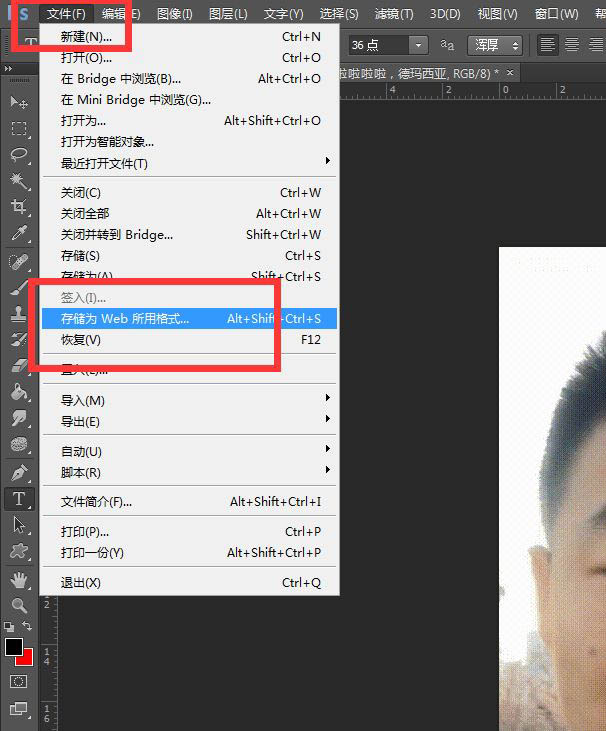Open the 图层(L) menu
Image resolution: width=606 pixels, height=731 pixels.
228,14
